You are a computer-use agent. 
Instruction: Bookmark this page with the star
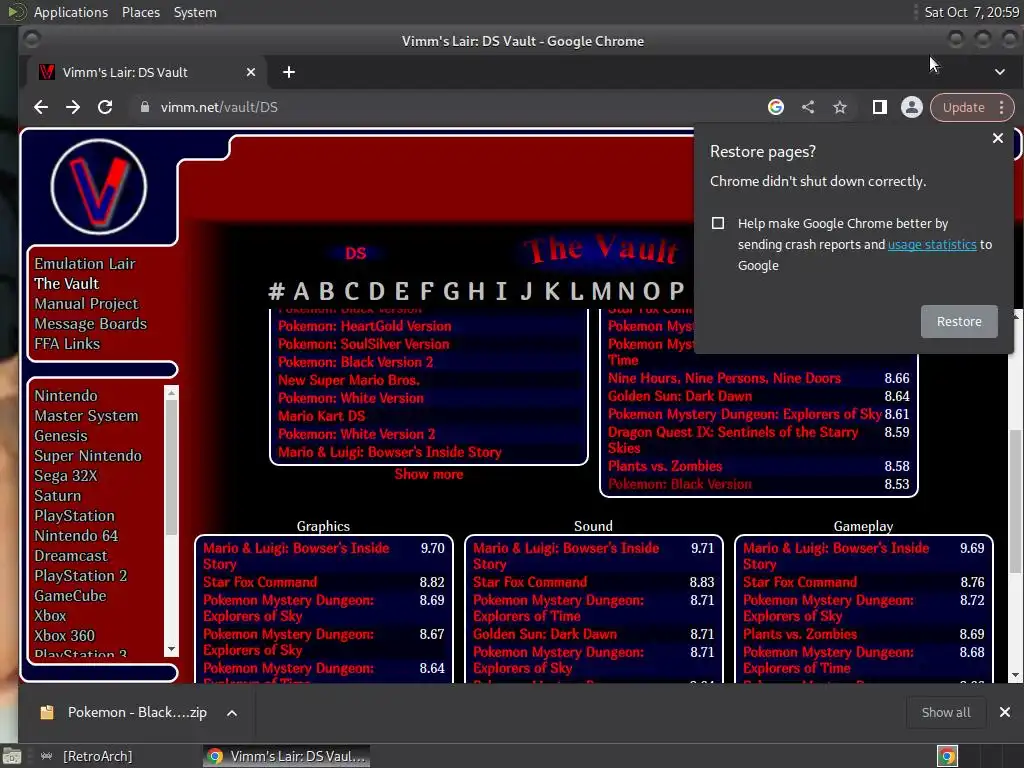(840, 107)
